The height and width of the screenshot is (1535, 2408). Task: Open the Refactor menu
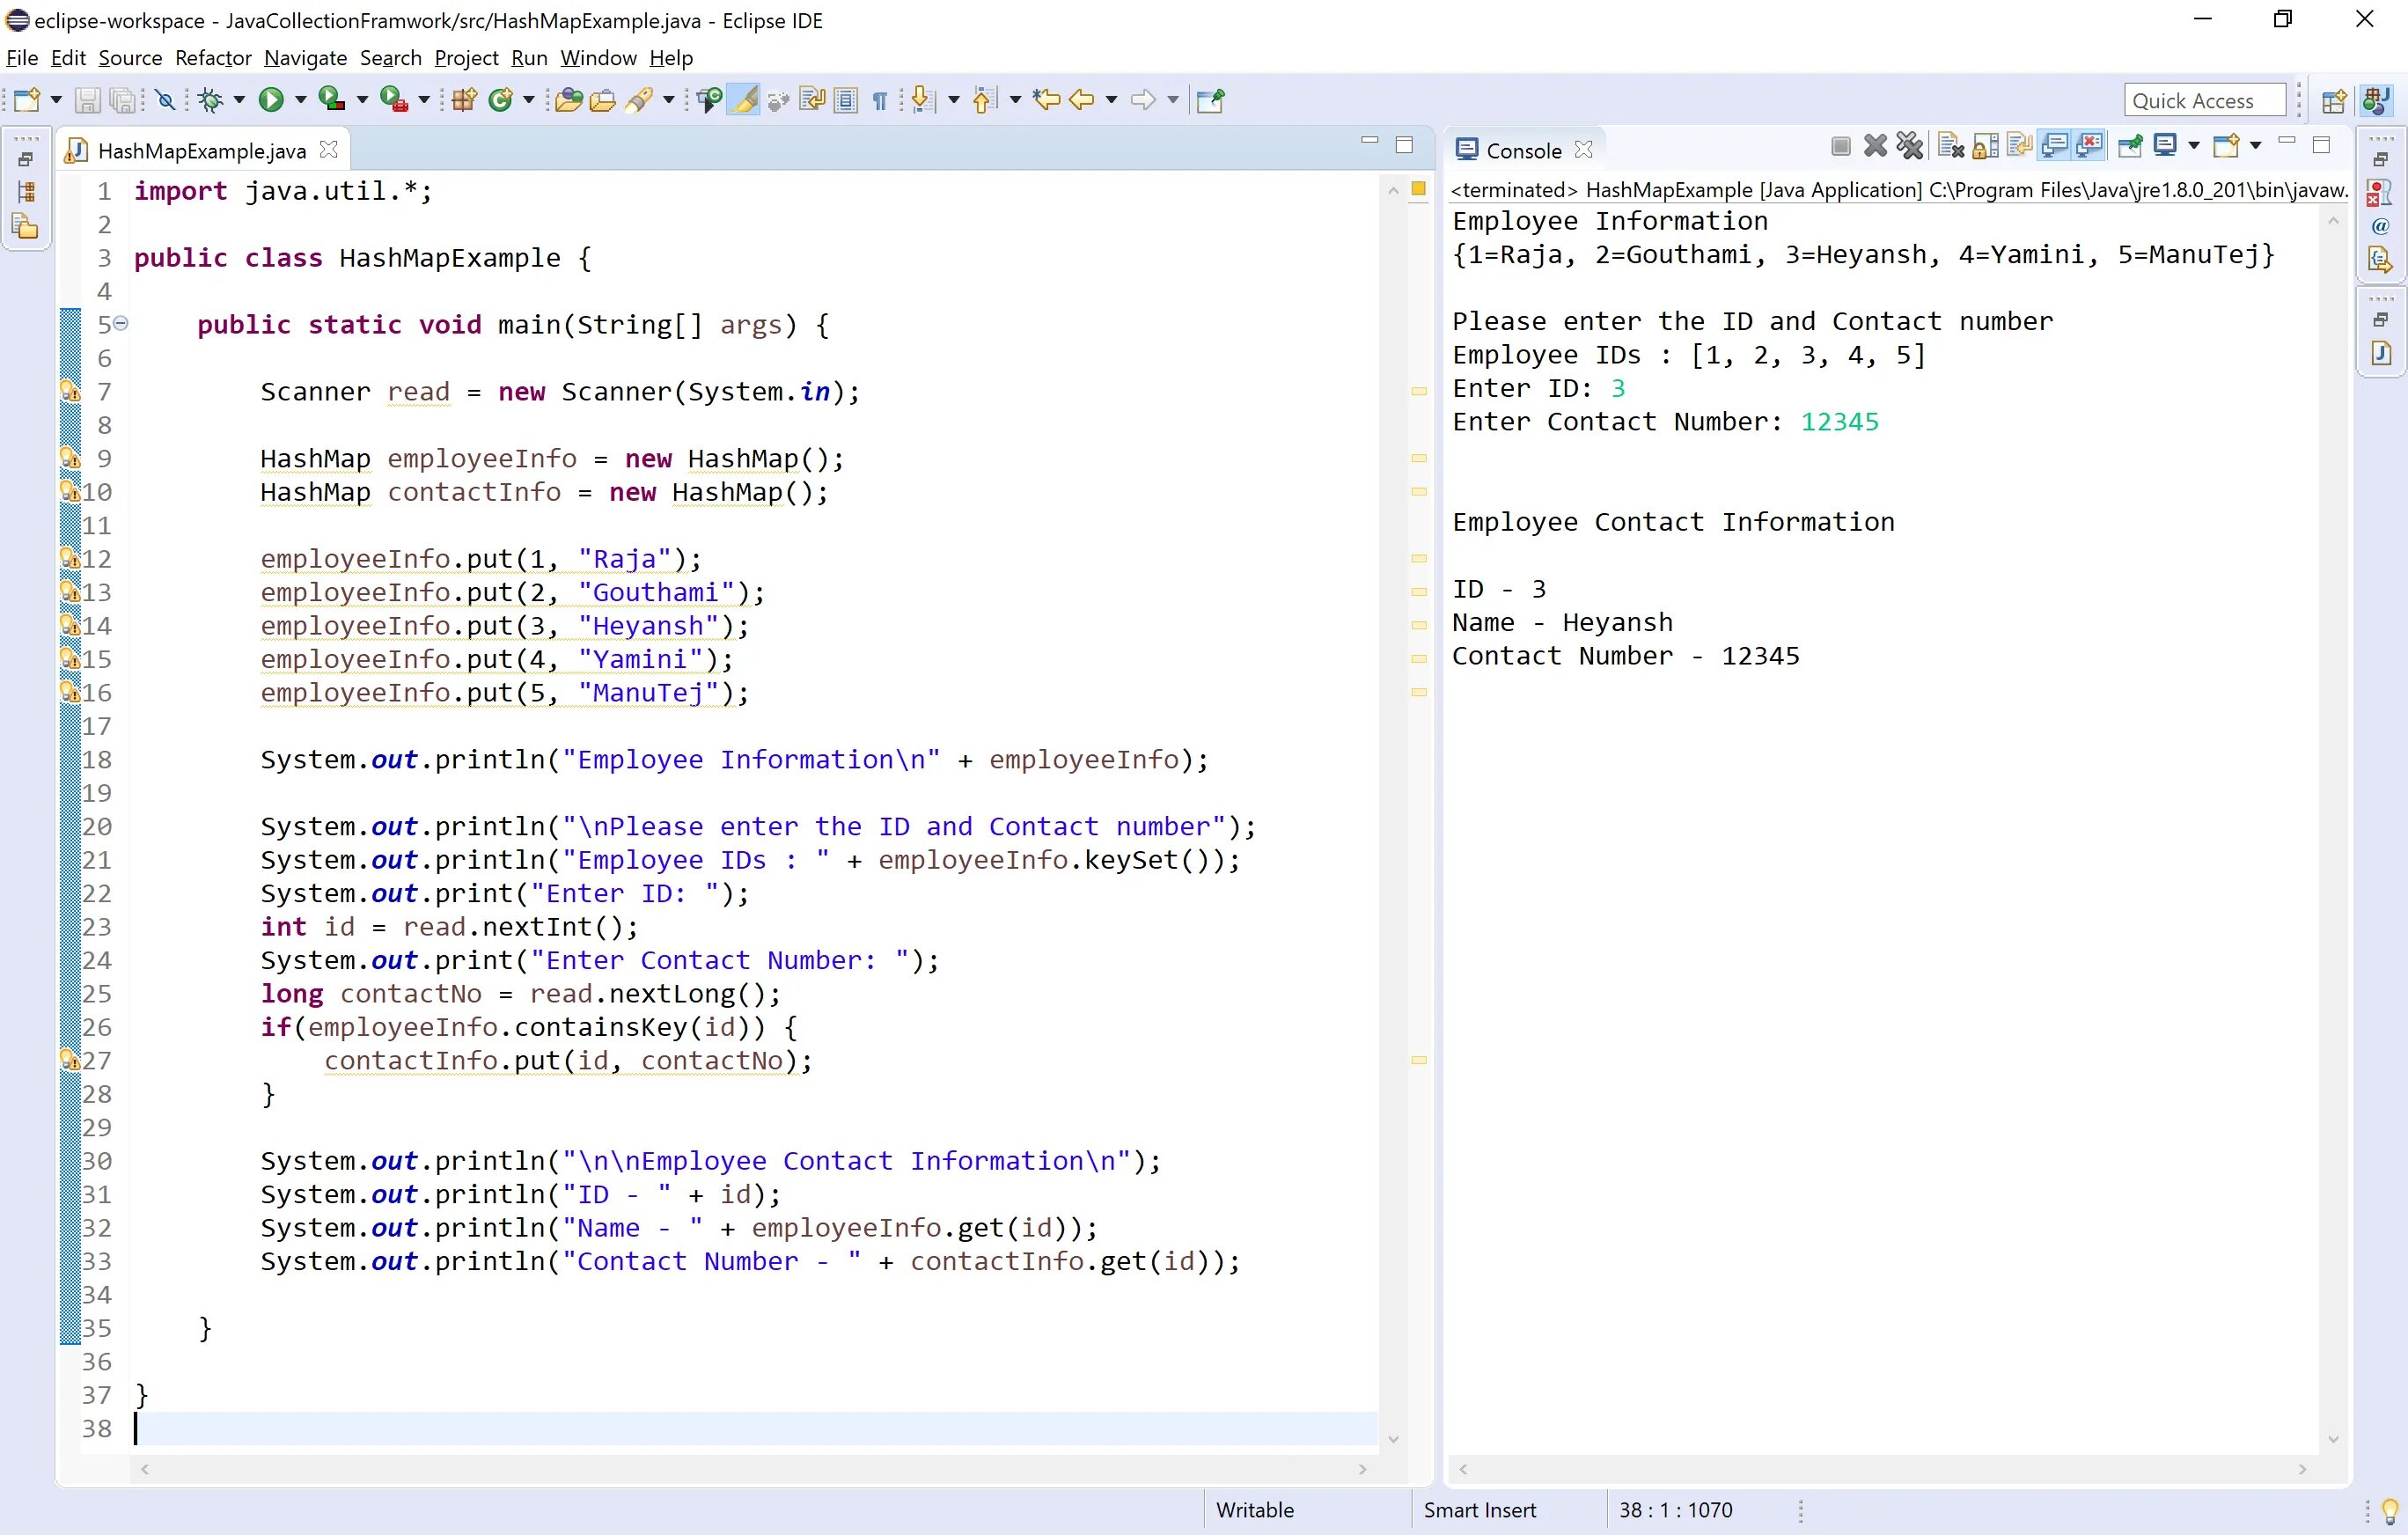click(212, 58)
